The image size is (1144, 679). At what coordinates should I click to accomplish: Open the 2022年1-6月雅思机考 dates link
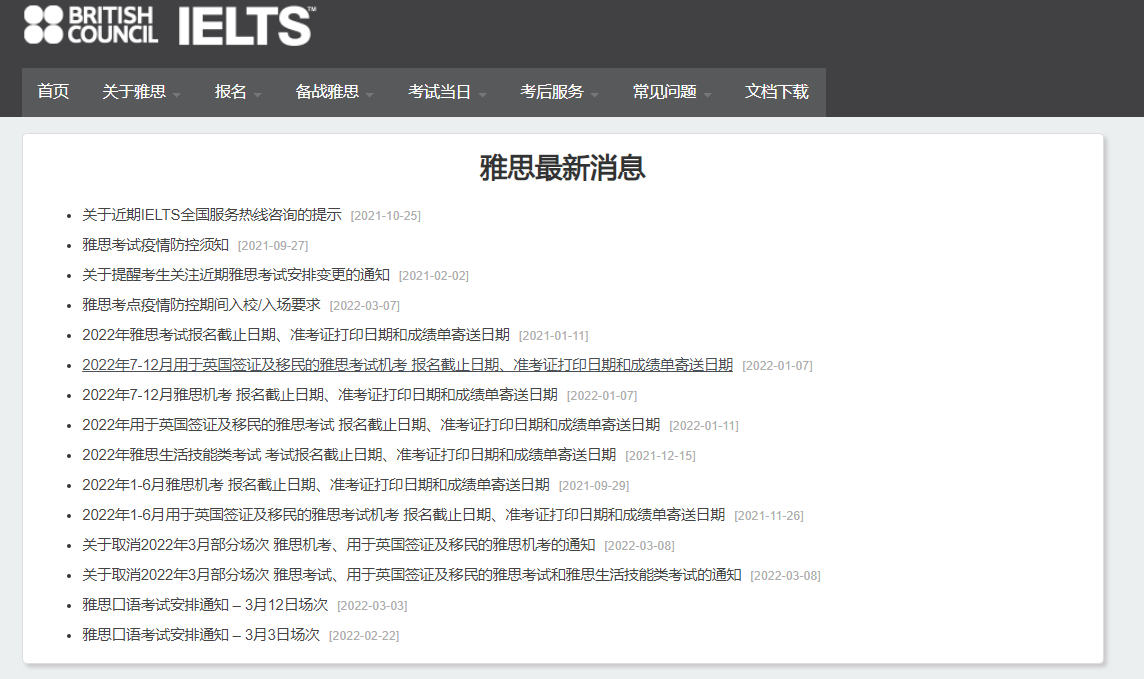(315, 485)
